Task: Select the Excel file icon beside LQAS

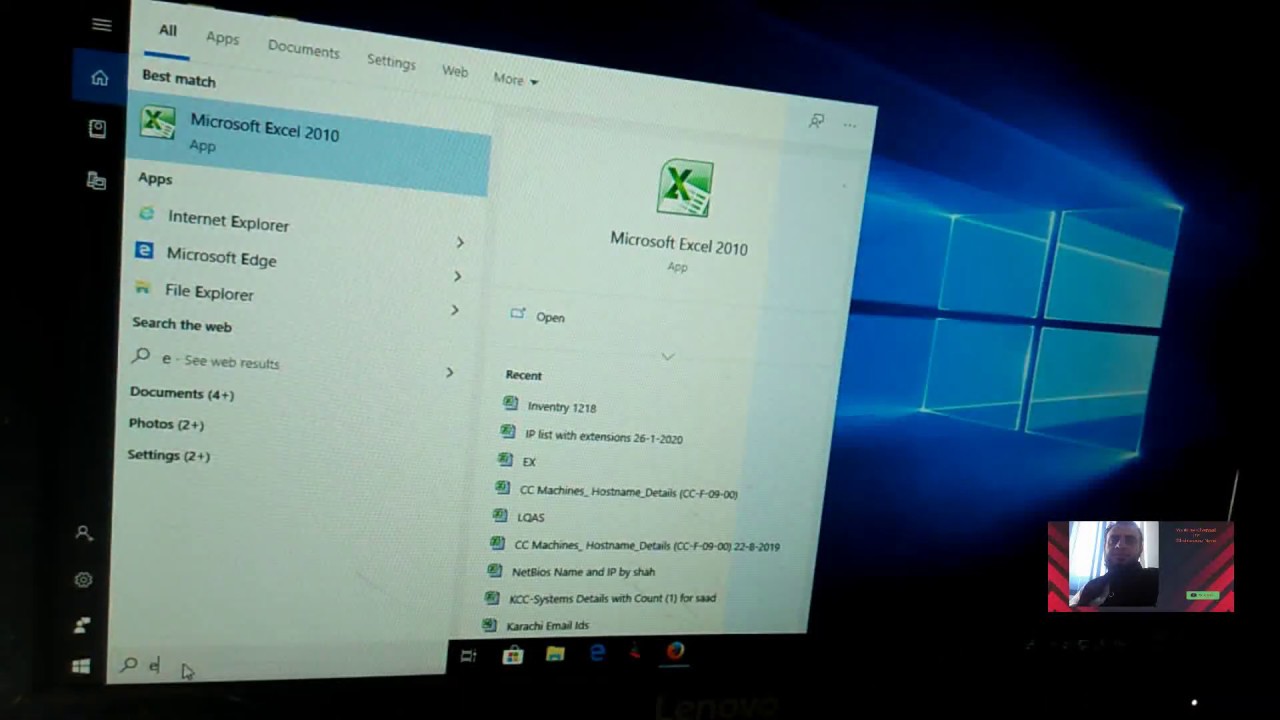Action: pyautogui.click(x=500, y=515)
